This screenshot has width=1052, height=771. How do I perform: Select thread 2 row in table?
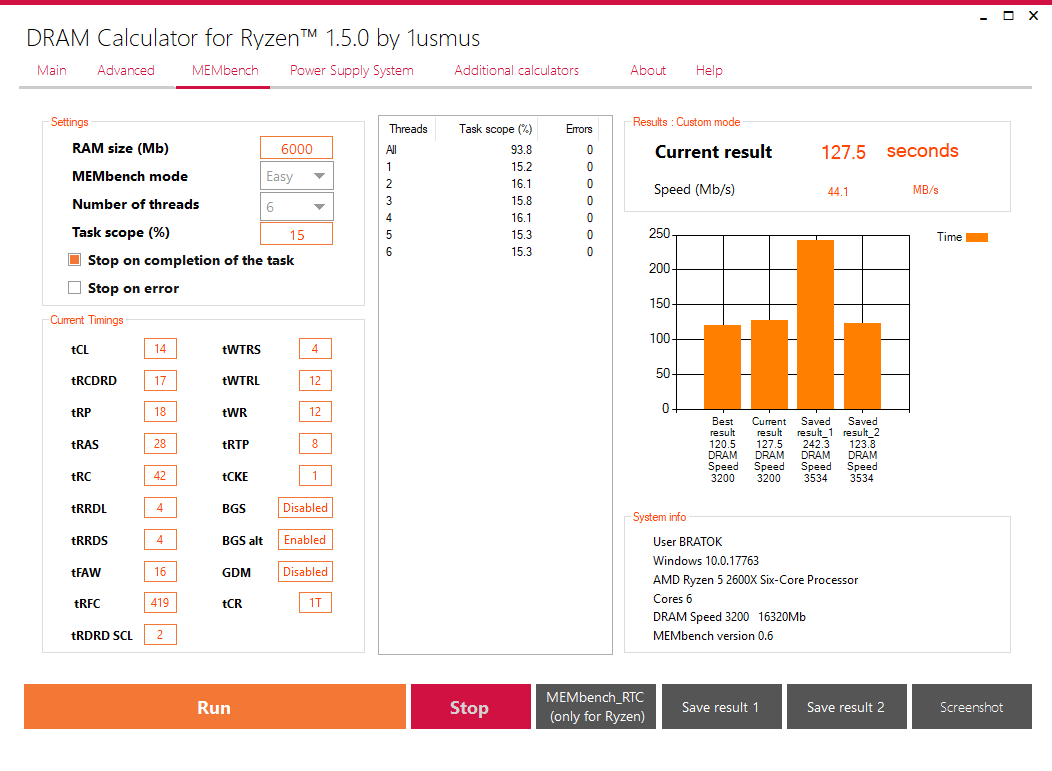[x=490, y=184]
